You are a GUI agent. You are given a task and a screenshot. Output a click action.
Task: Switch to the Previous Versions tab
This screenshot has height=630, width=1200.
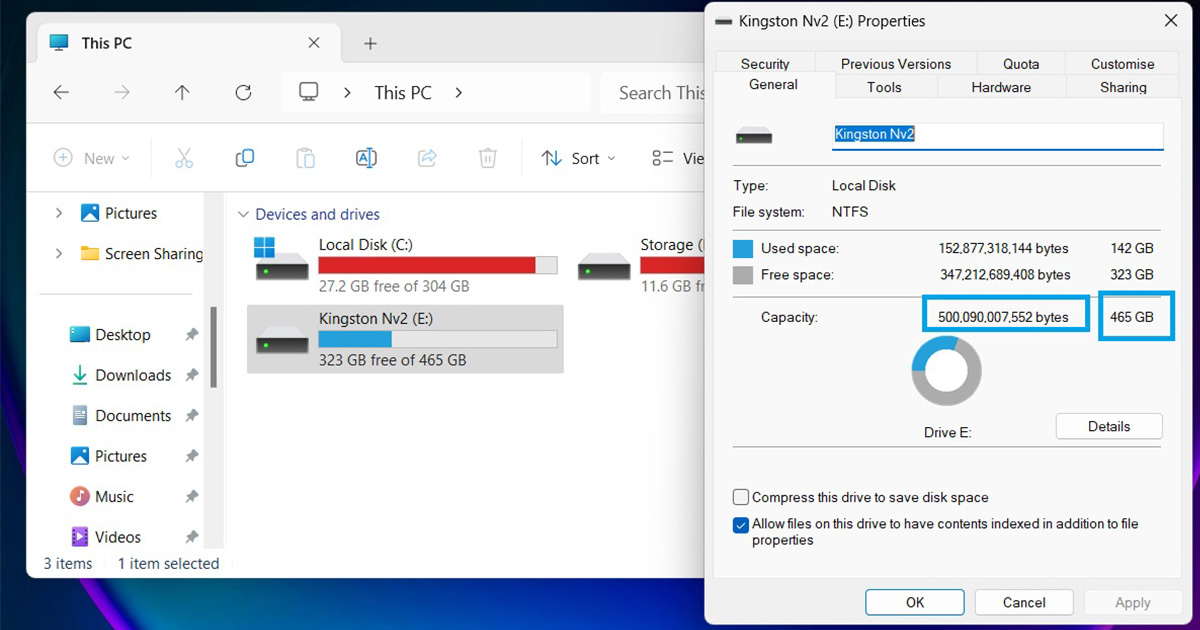pos(896,64)
